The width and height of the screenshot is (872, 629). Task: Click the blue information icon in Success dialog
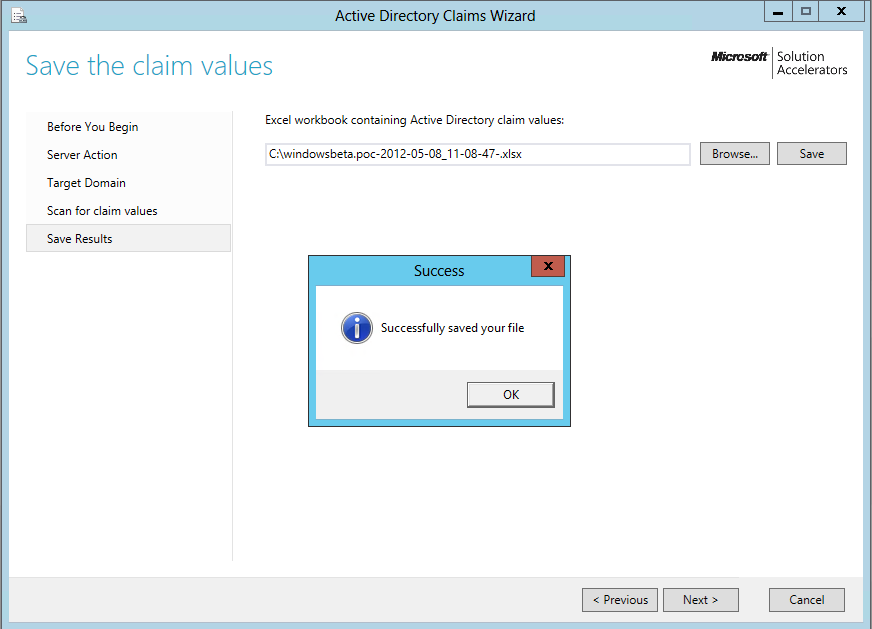pyautogui.click(x=356, y=328)
